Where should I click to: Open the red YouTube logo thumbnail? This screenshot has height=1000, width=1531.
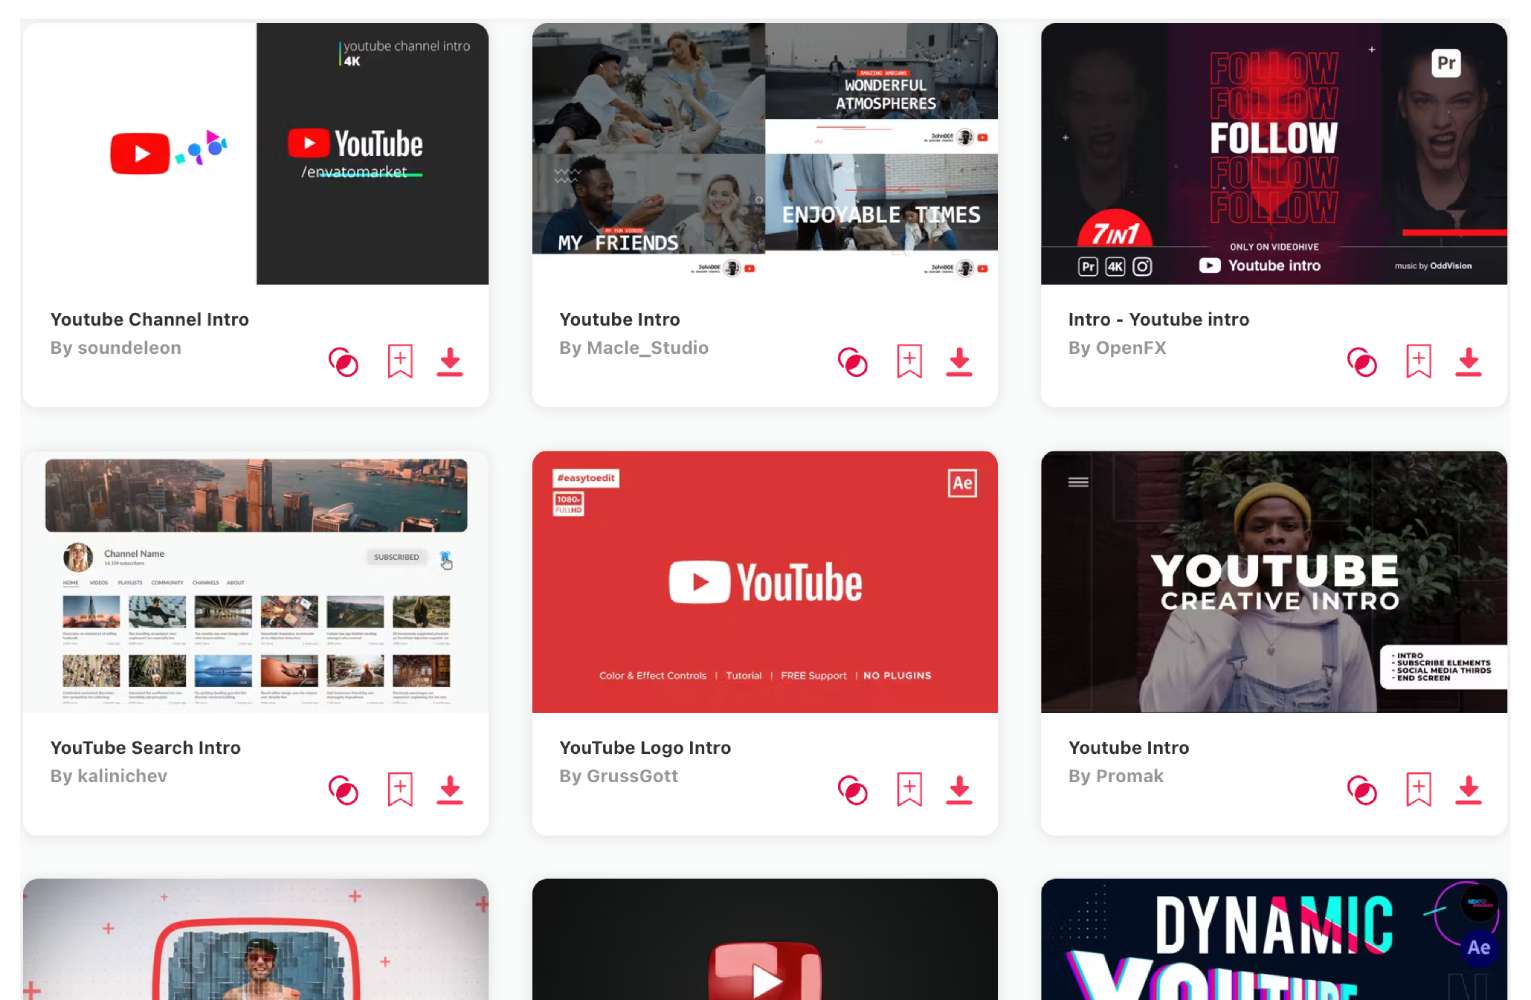(x=765, y=582)
